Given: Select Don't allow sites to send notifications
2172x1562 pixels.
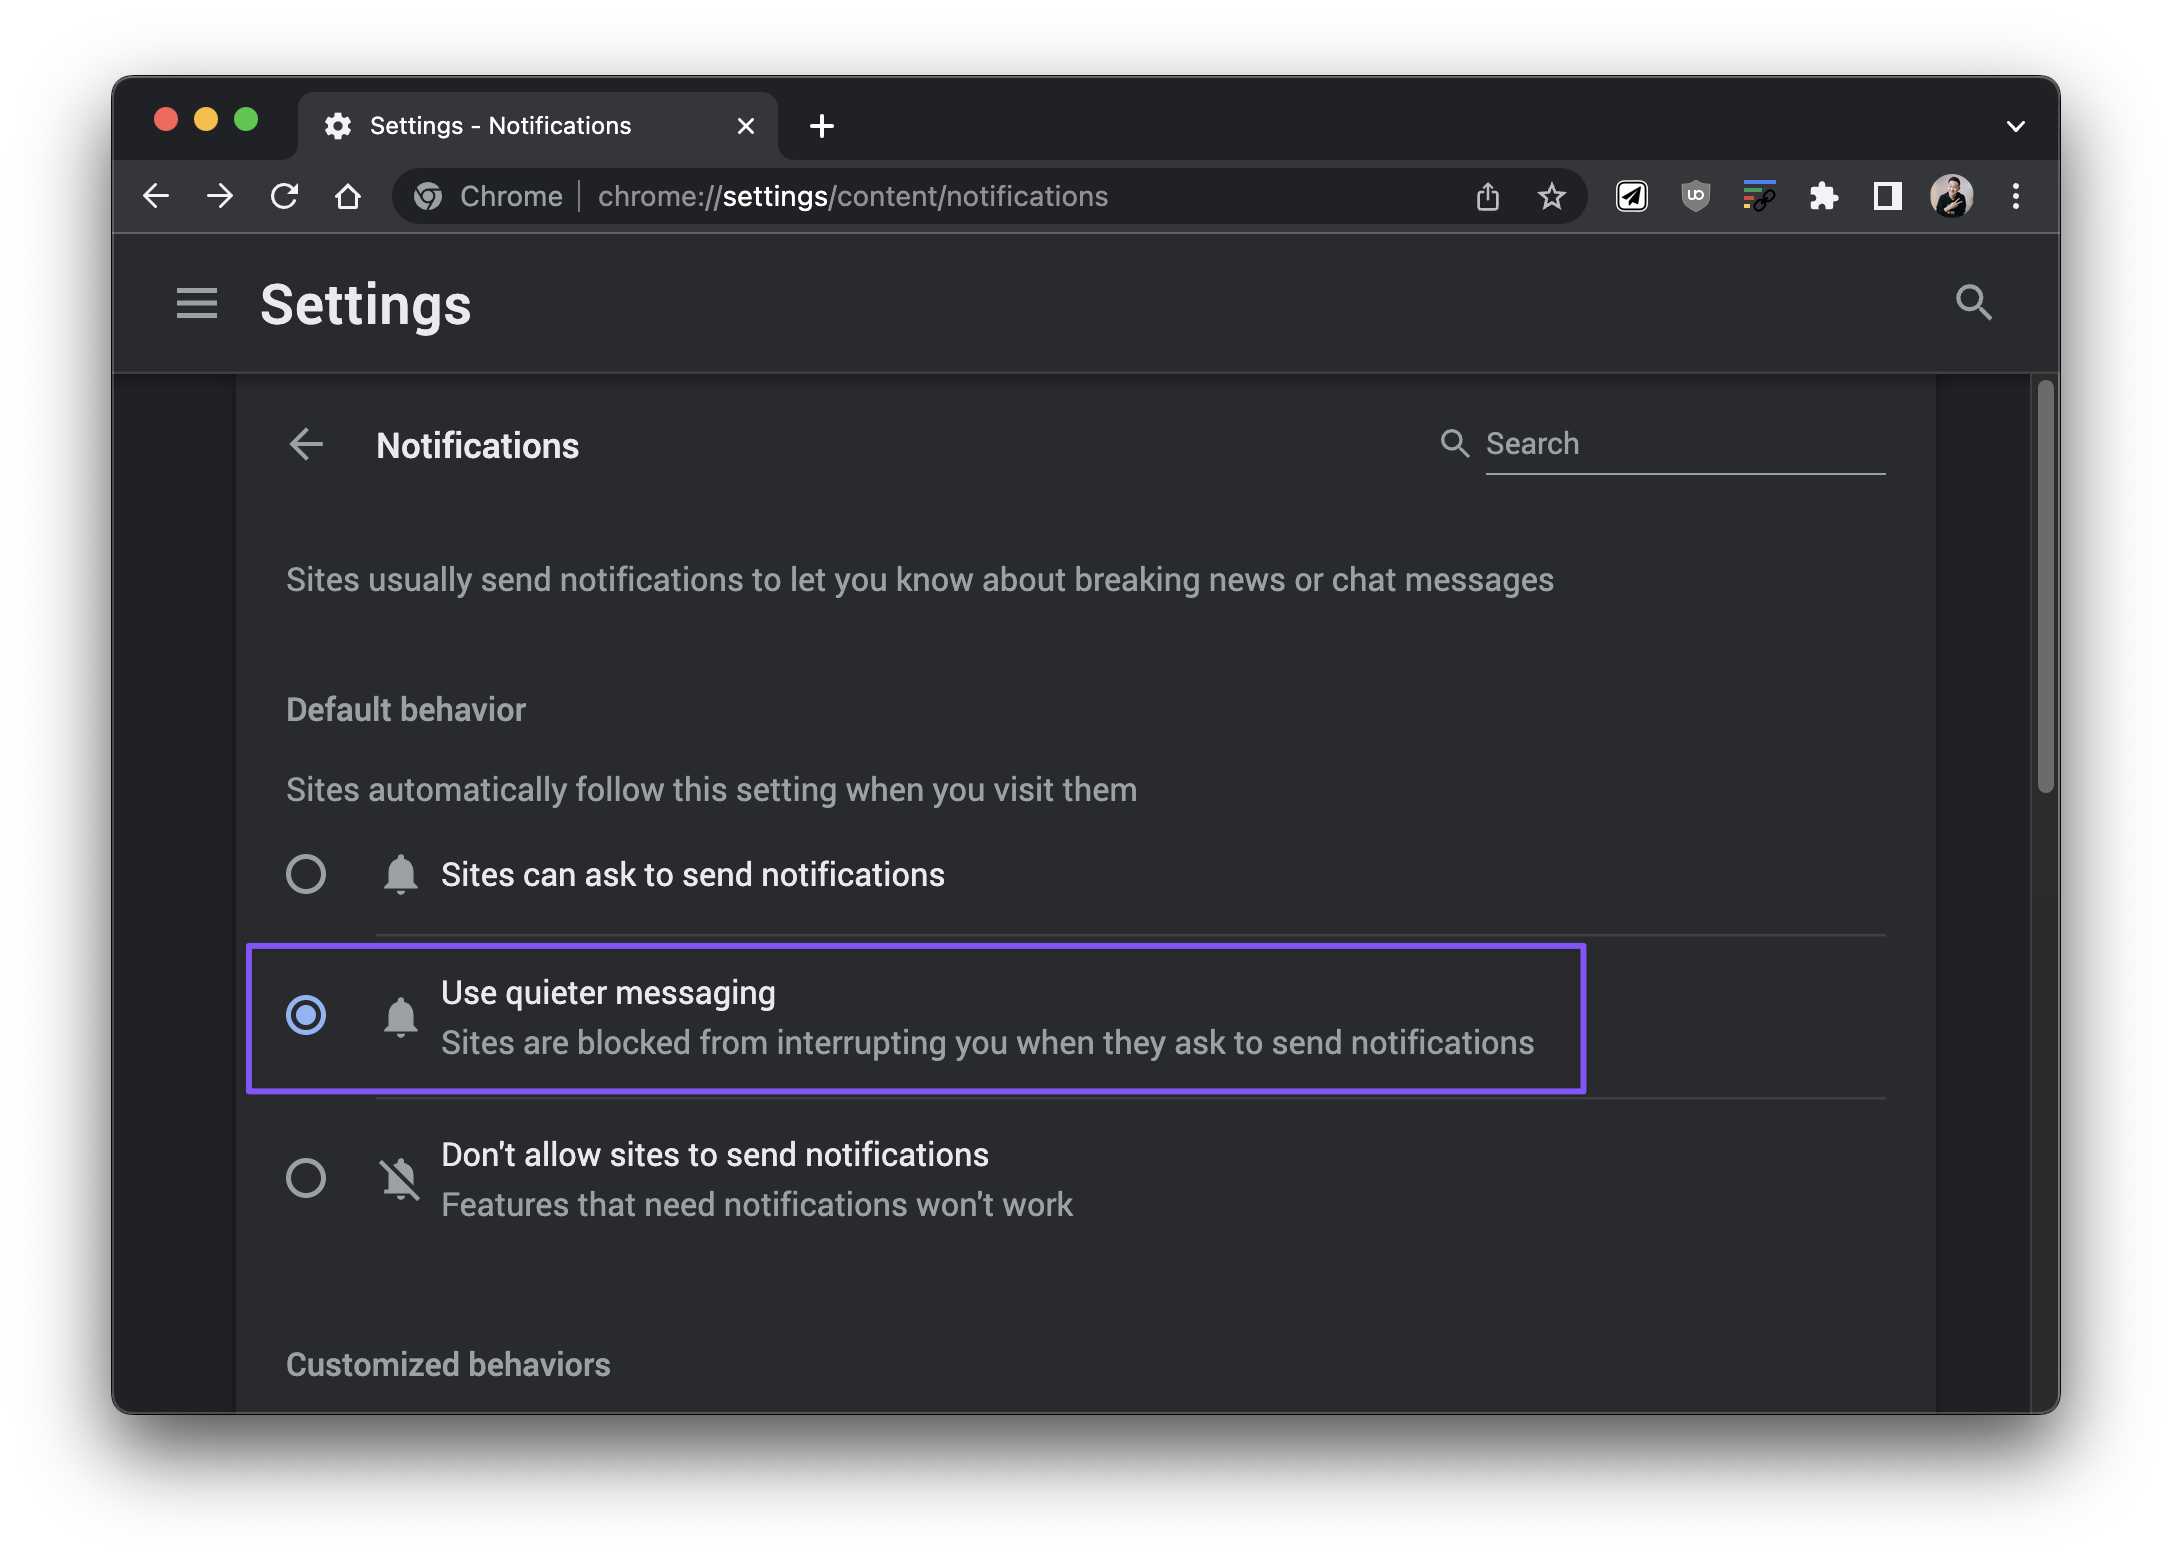Looking at the screenshot, I should (x=306, y=1178).
